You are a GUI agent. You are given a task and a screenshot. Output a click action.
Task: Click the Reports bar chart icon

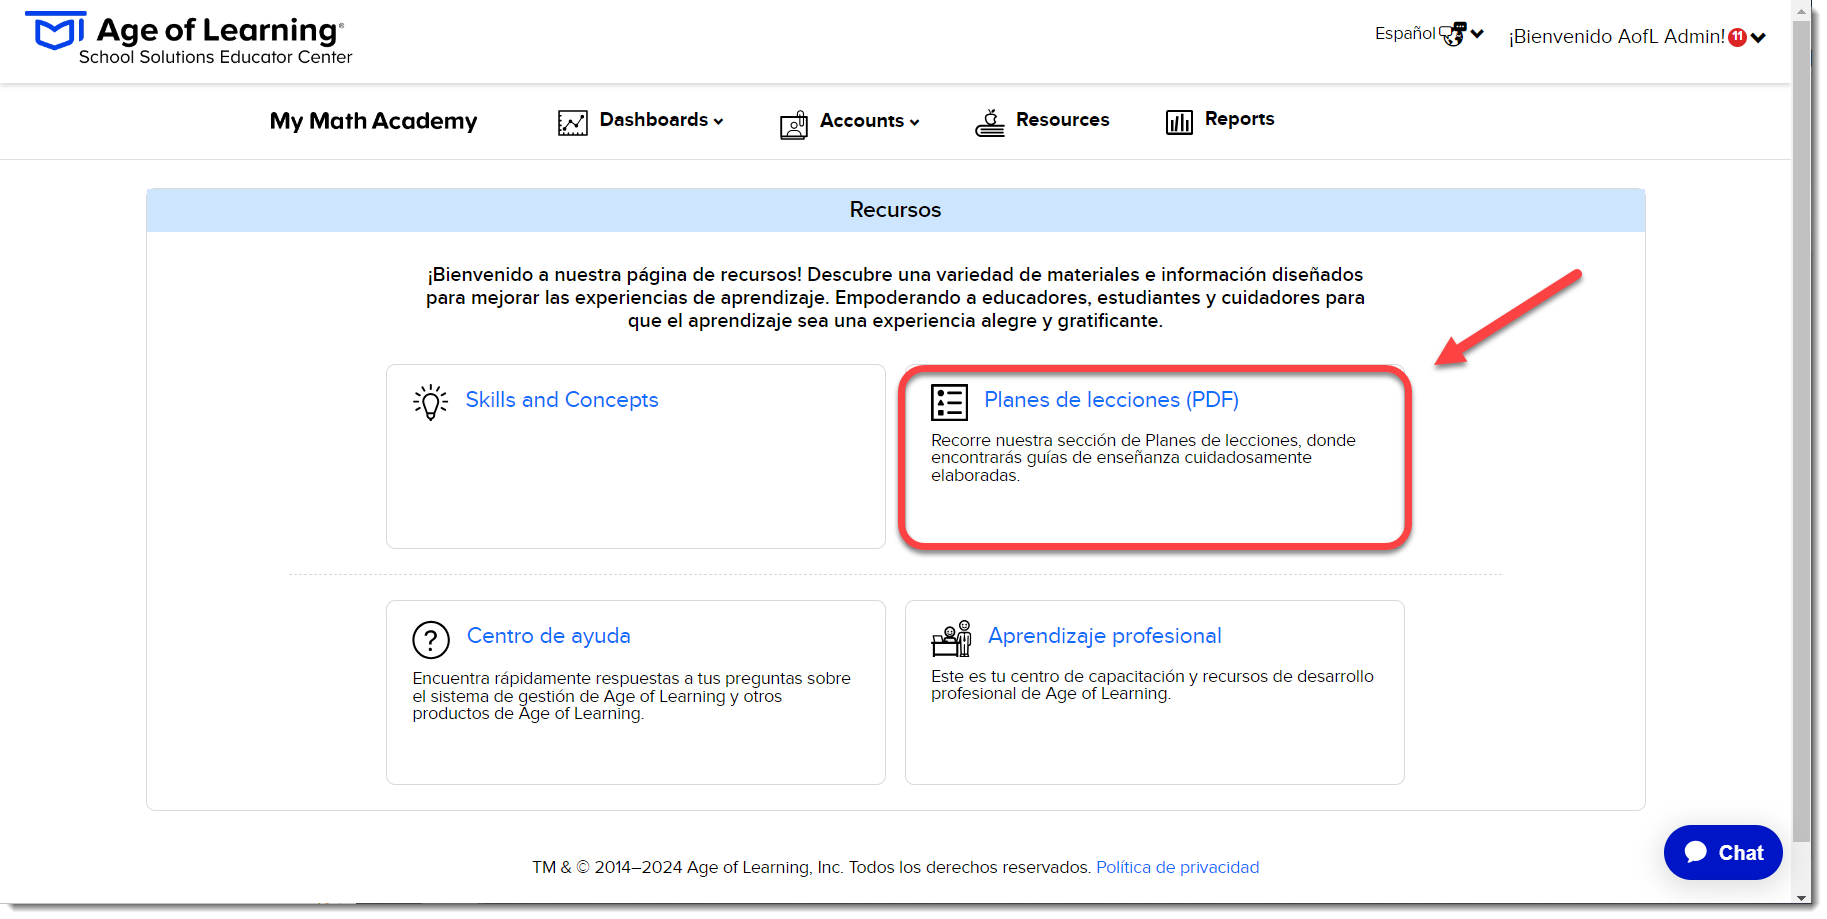[x=1179, y=122]
